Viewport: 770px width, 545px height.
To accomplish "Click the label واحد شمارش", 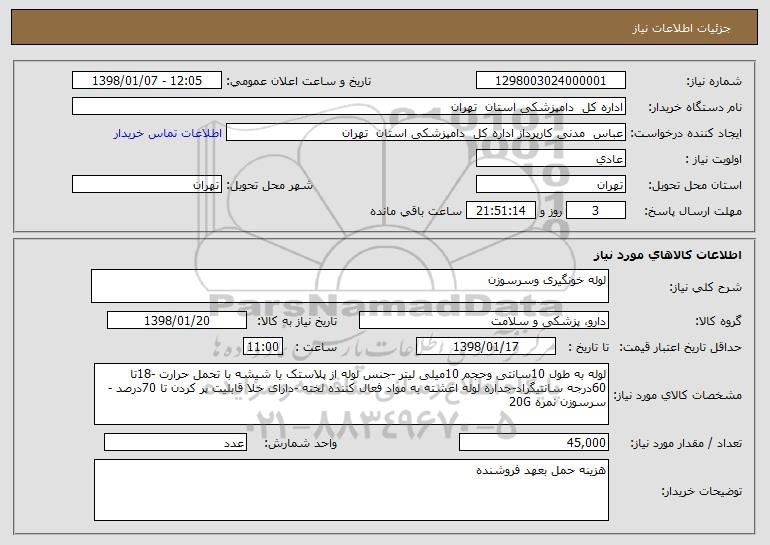I will [301, 443].
